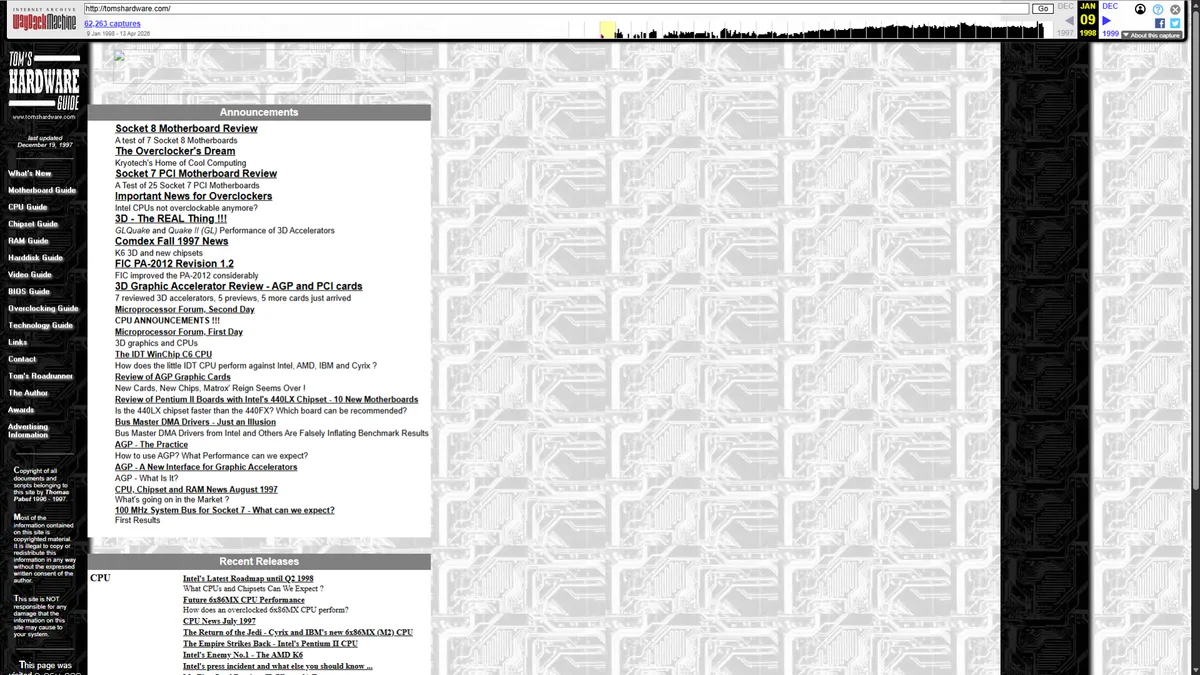Expand the About this capture panel
1200x675 pixels.
[x=1152, y=35]
